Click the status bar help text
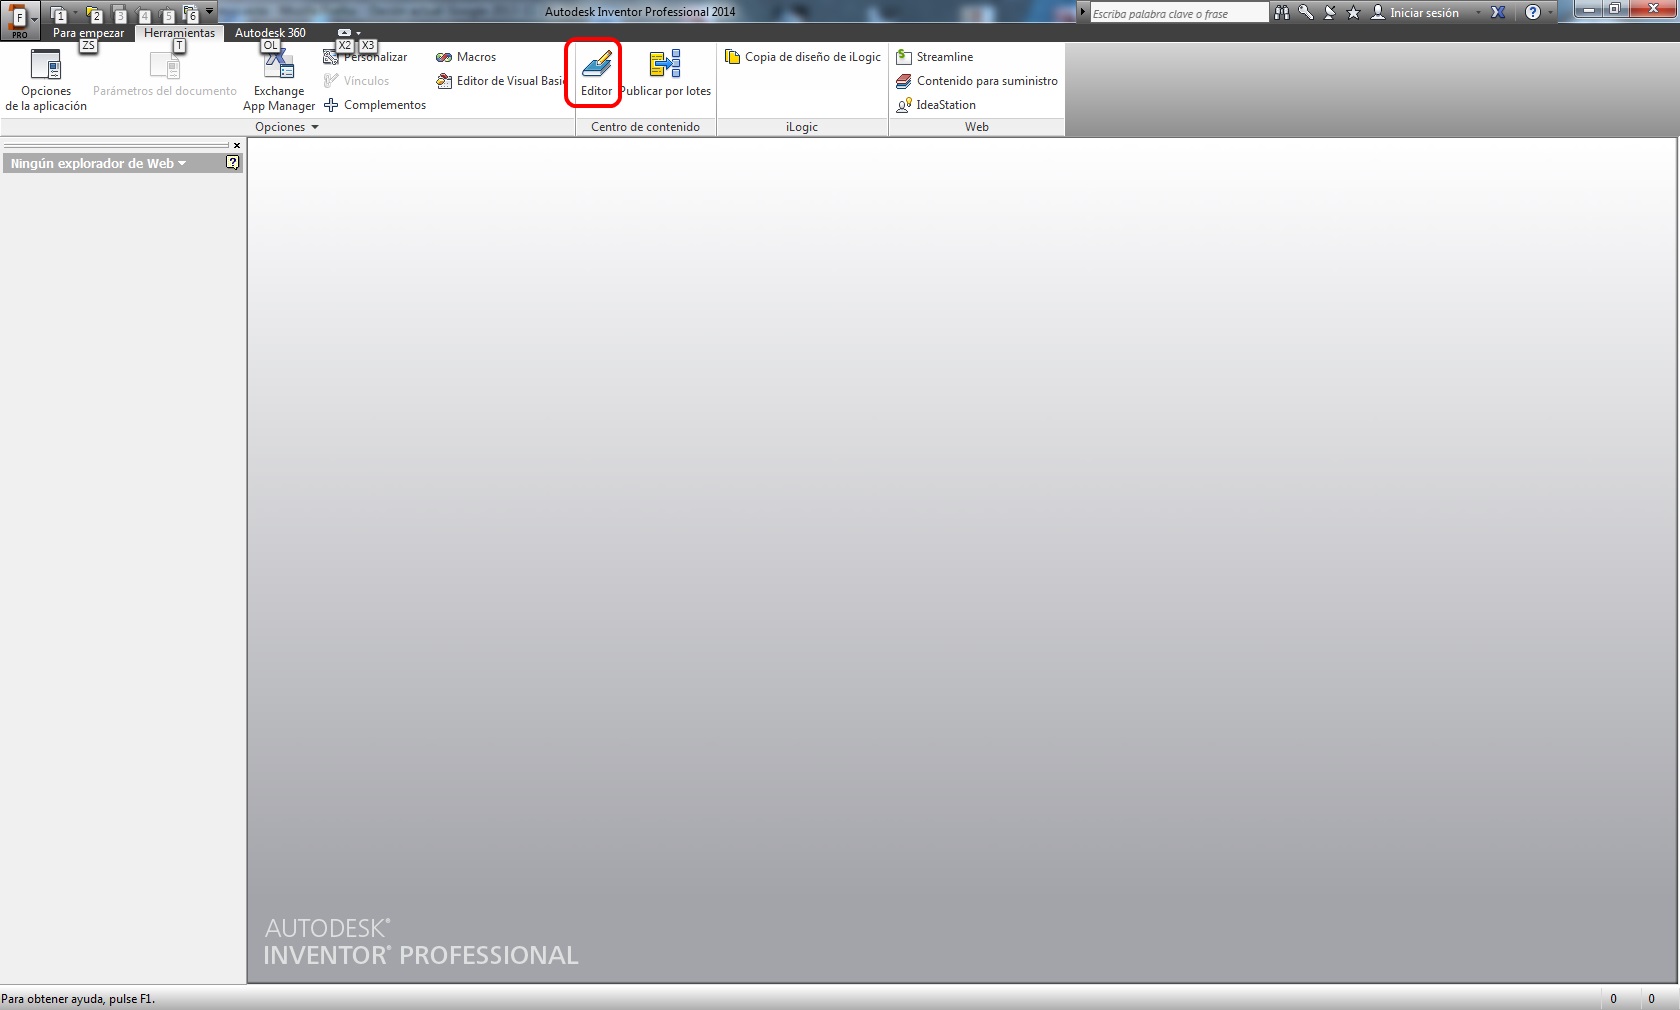The image size is (1680, 1010). tap(78, 999)
